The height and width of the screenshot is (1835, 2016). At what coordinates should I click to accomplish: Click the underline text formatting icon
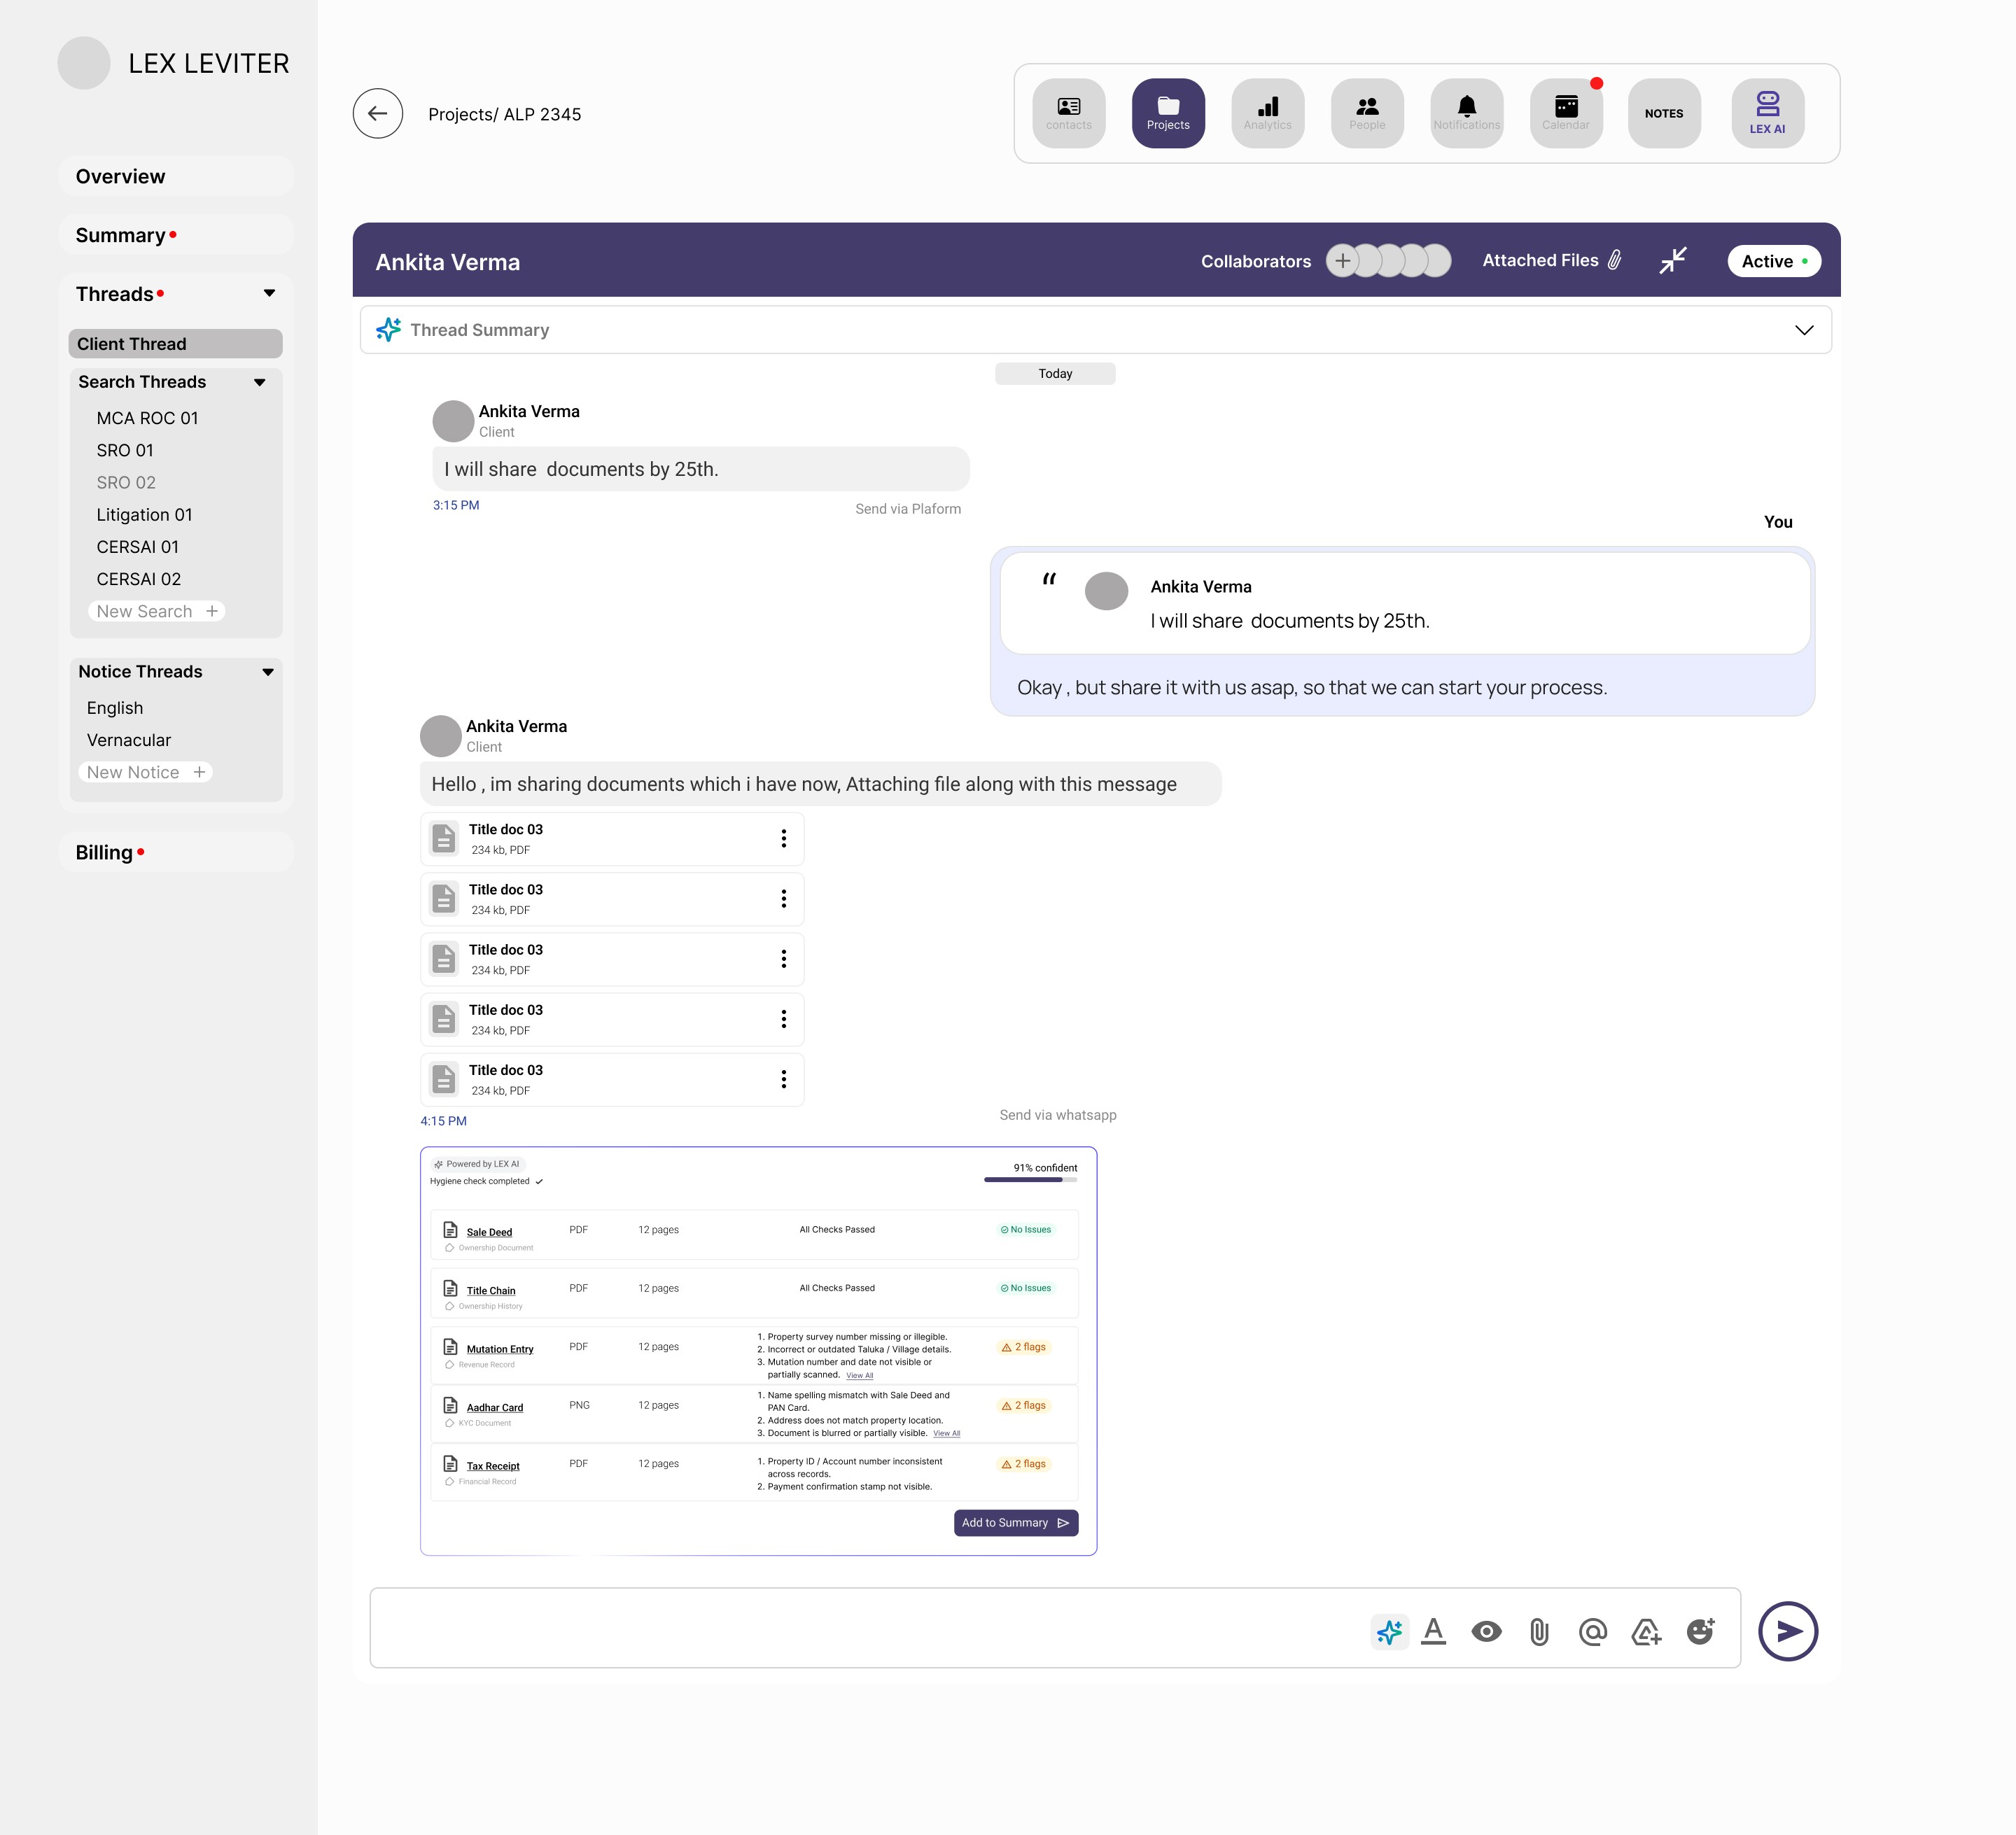coord(1434,1631)
